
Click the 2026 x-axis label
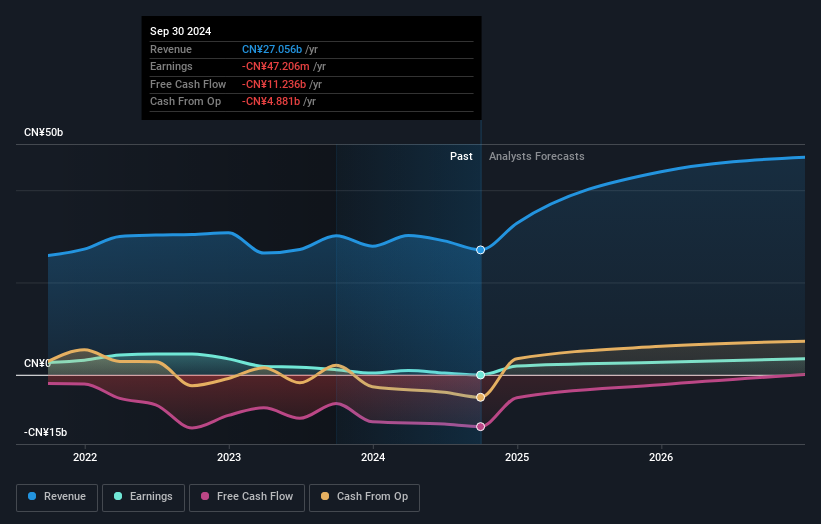click(x=661, y=458)
